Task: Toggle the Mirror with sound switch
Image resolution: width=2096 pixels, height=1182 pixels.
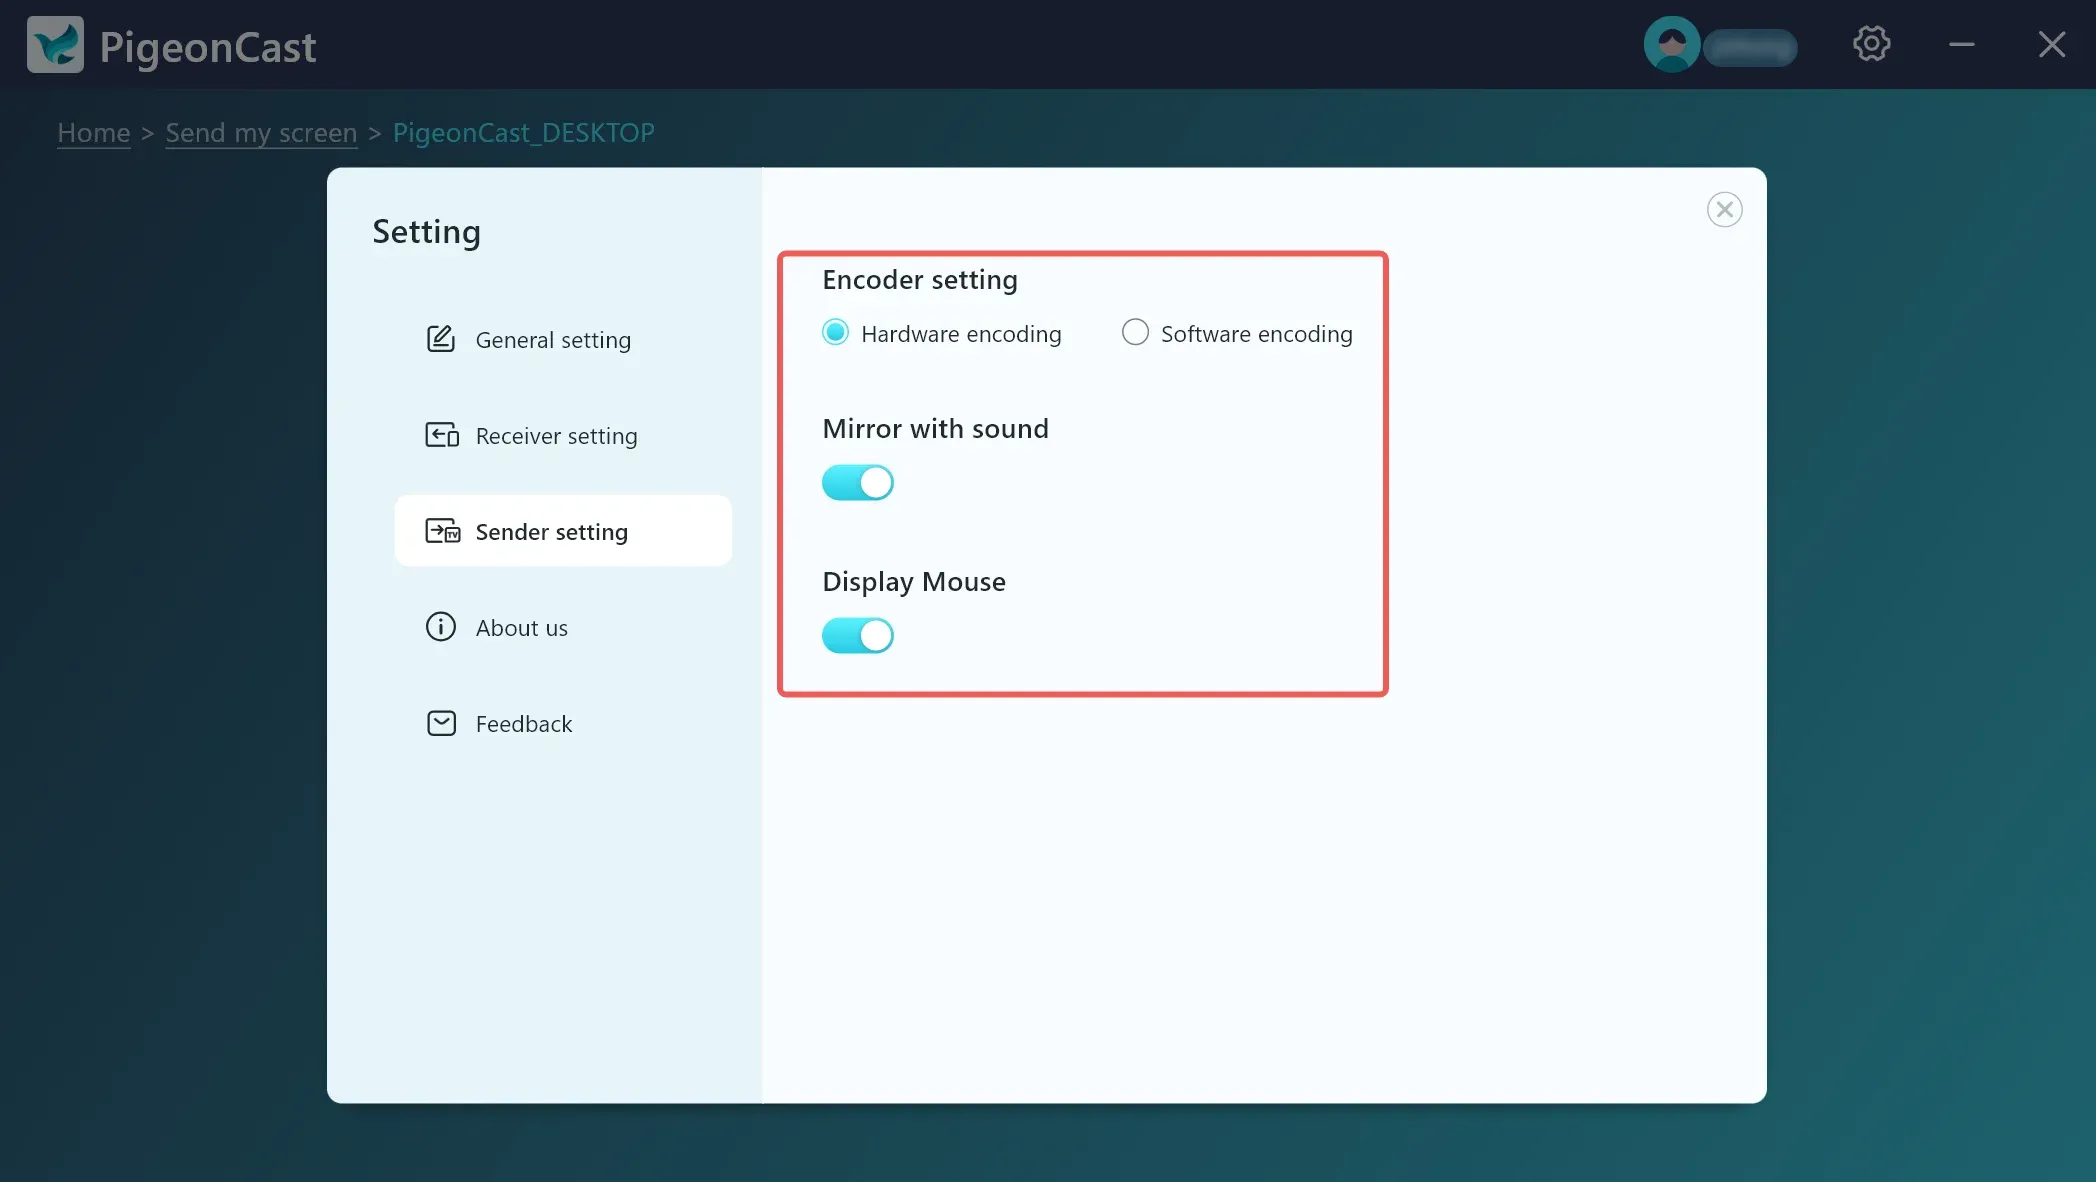Action: coord(858,483)
